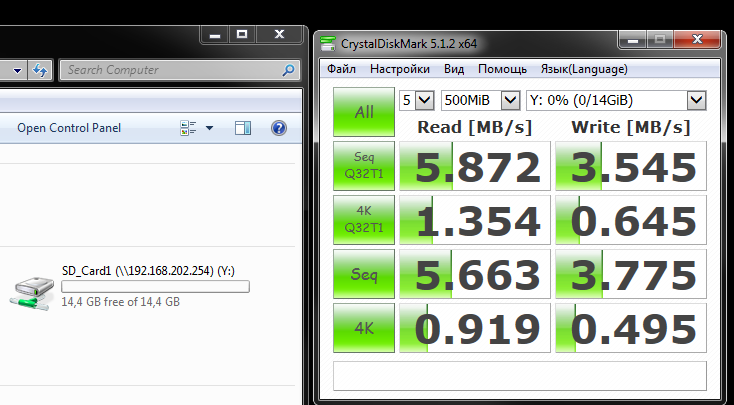Maximize the Explorer window
This screenshot has height=405, width=734.
click(x=242, y=34)
